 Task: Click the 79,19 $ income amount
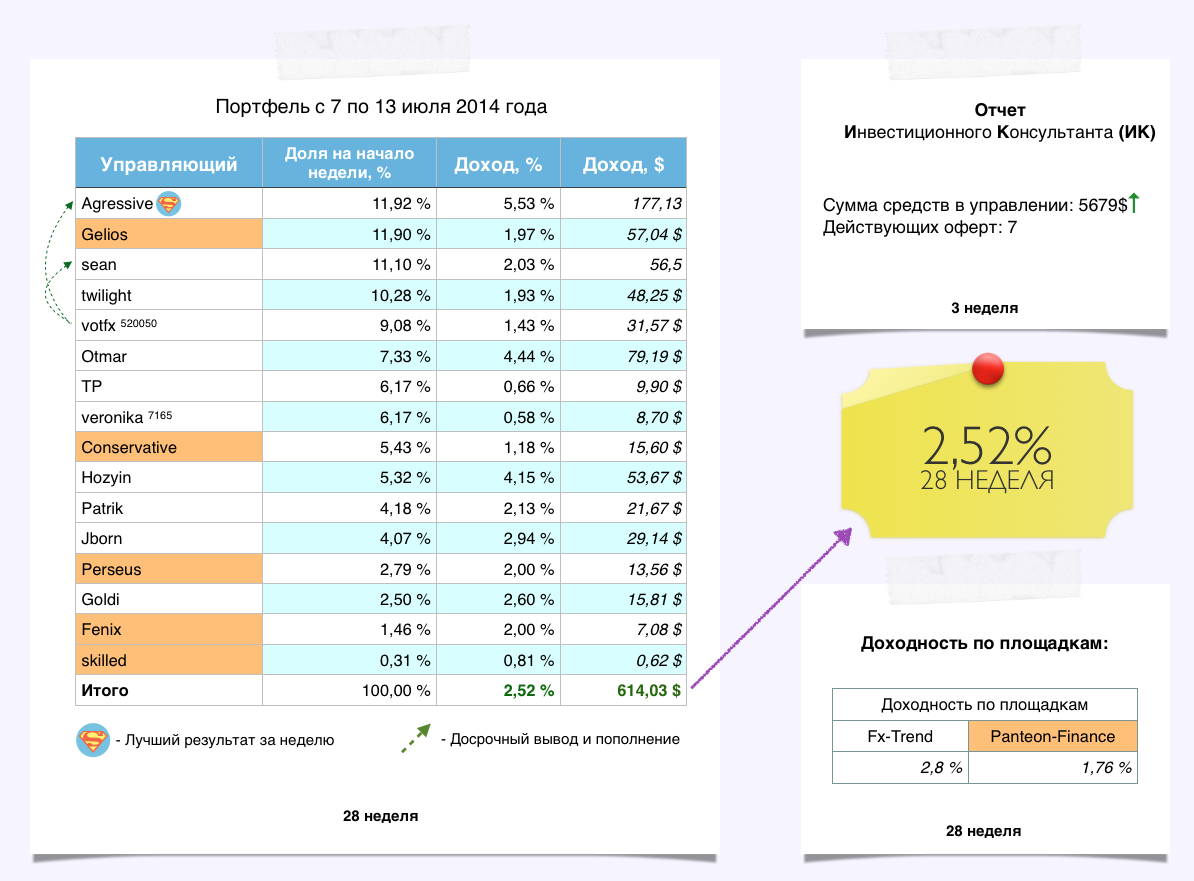(654, 356)
